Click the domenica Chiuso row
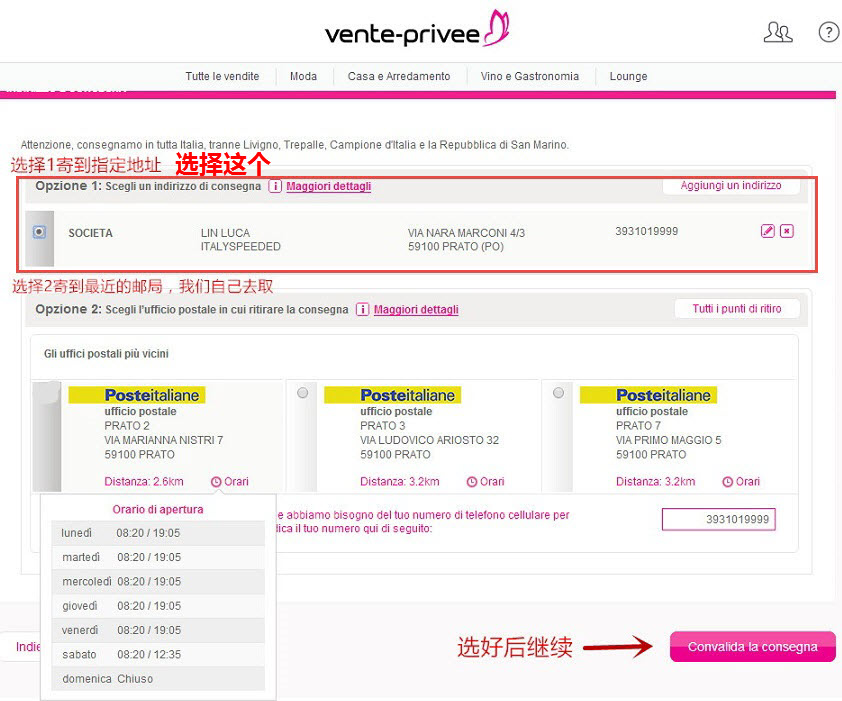The width and height of the screenshot is (842, 701). [x=158, y=679]
